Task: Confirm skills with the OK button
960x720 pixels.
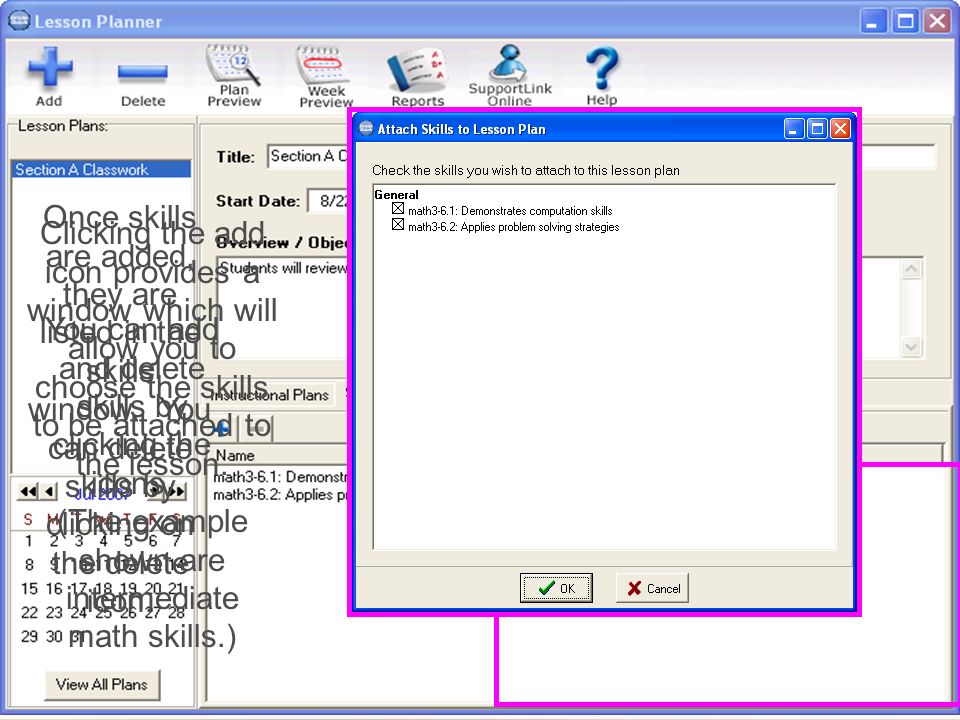Action: tap(556, 588)
